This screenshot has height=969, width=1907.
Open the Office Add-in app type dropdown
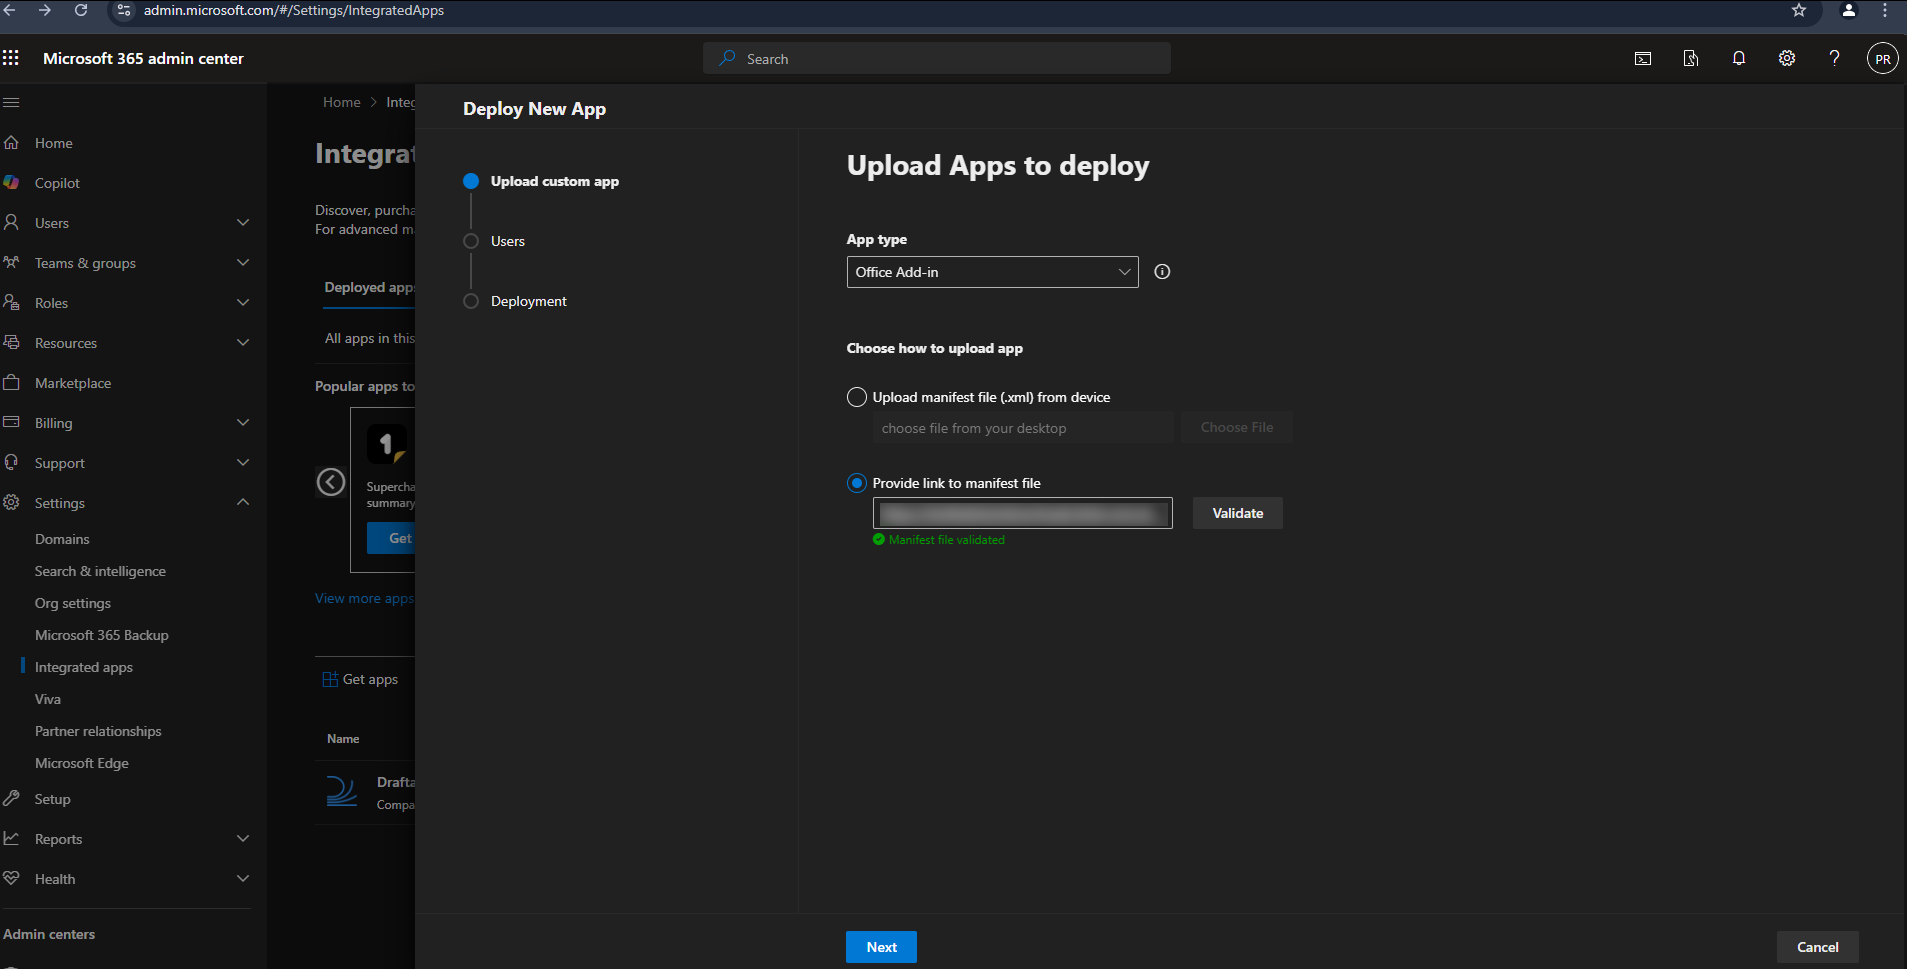tap(991, 272)
